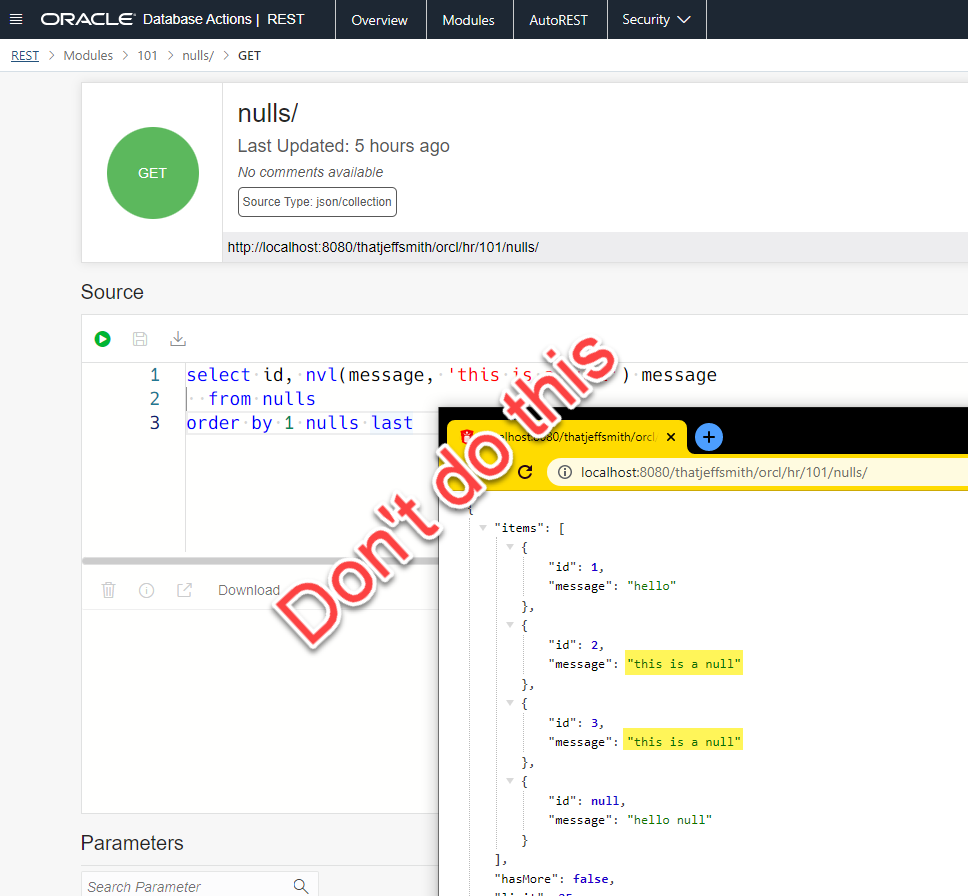Image resolution: width=968 pixels, height=896 pixels.
Task: Click the green GET method badge
Action: coord(152,173)
